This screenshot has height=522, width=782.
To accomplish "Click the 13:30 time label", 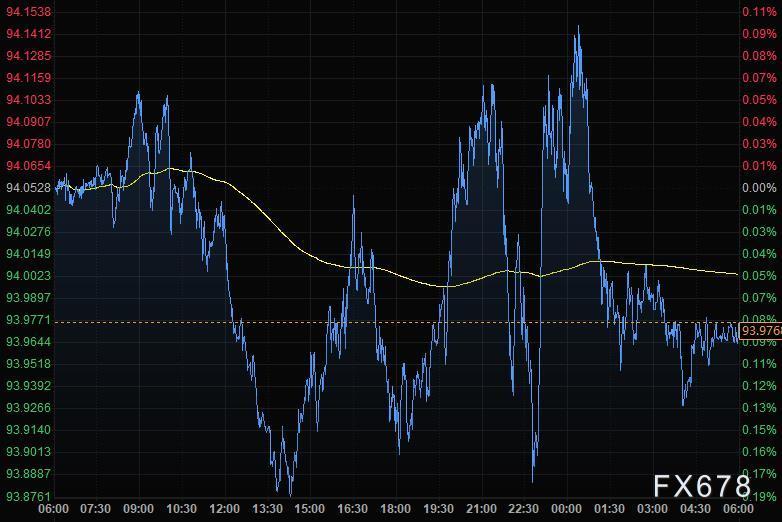I will point(267,509).
